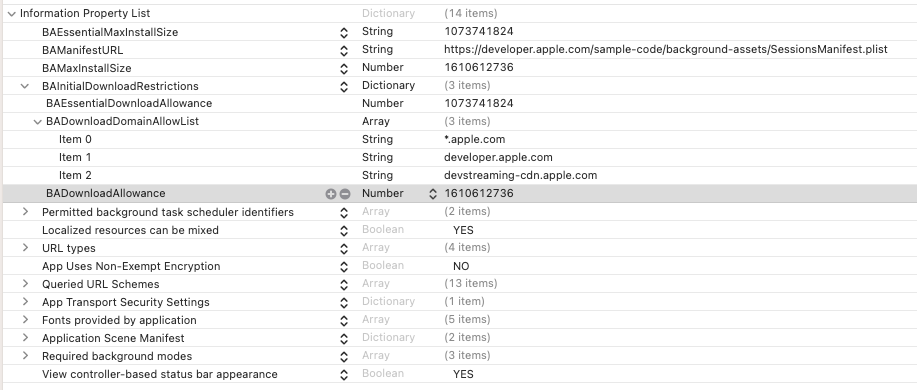The width and height of the screenshot is (917, 390).
Task: Click BAMaxInstallSize value 1610612736
Action: [x=478, y=67]
